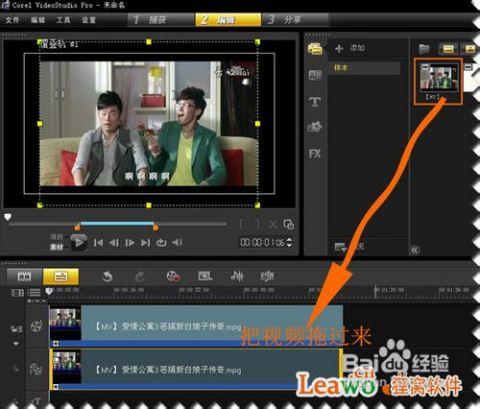Jump to the start of the clip
Screen dimensions: 480x409
coord(98,242)
